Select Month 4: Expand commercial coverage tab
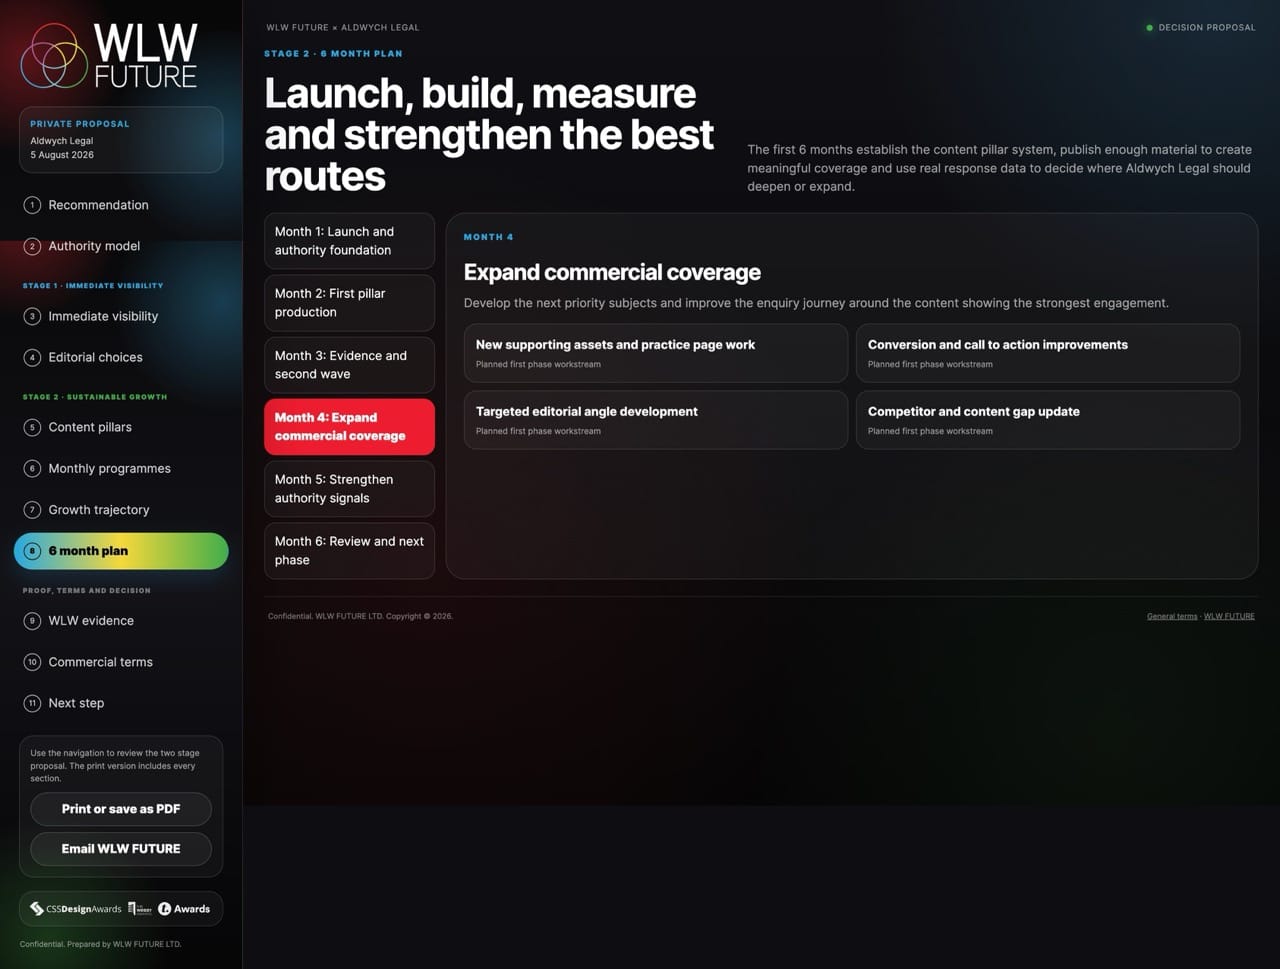 click(349, 427)
